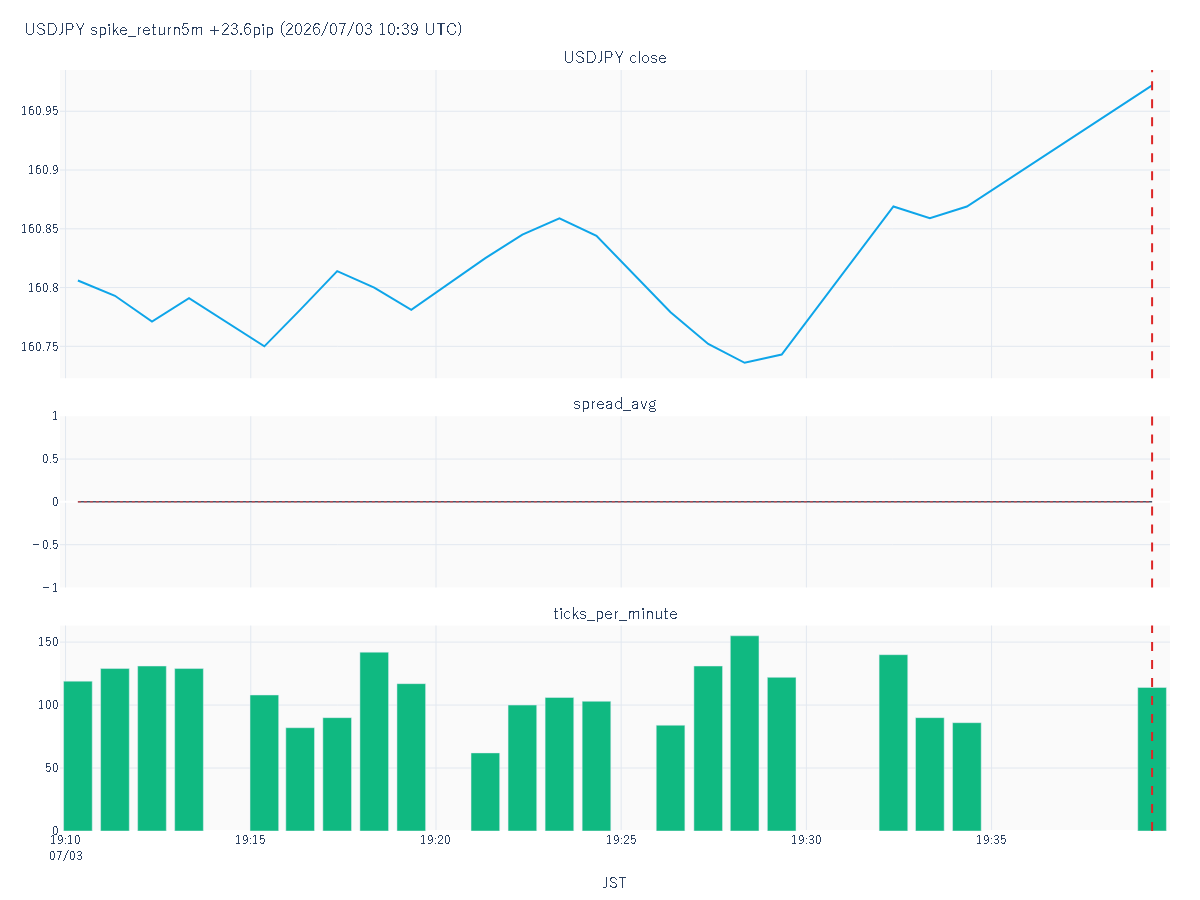The image size is (1200, 900).
Task: Click the ticks_per_minute subplot title
Action: tap(615, 614)
